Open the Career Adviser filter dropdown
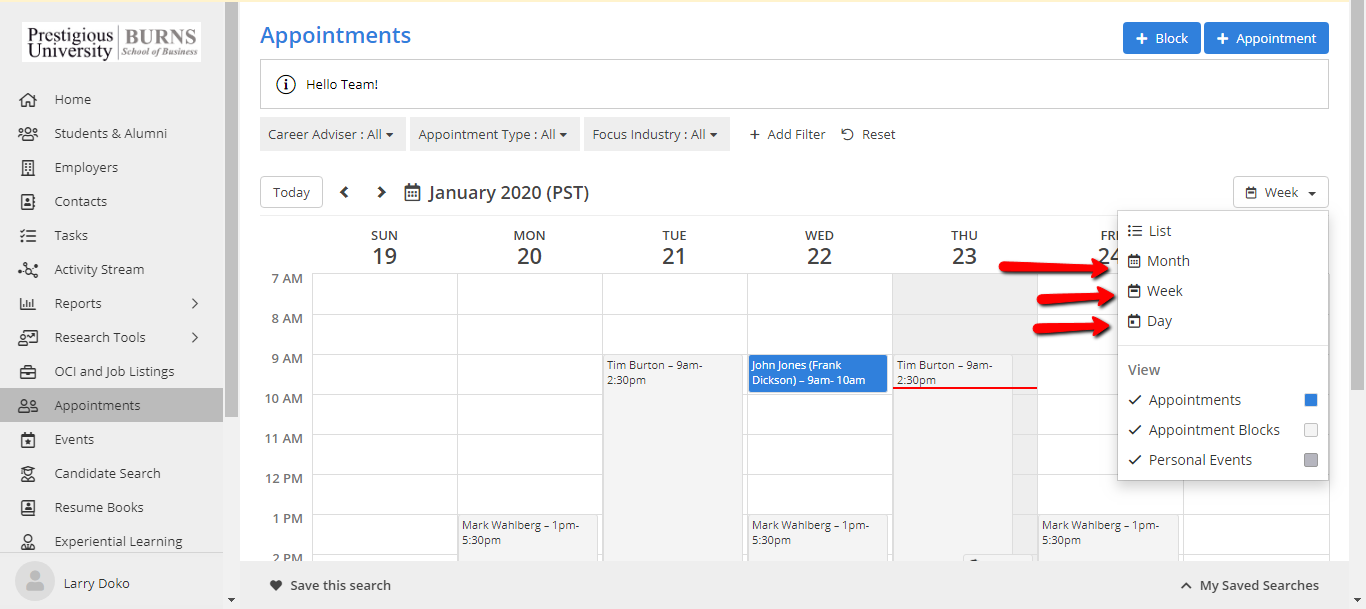The width and height of the screenshot is (1366, 609). click(x=331, y=134)
